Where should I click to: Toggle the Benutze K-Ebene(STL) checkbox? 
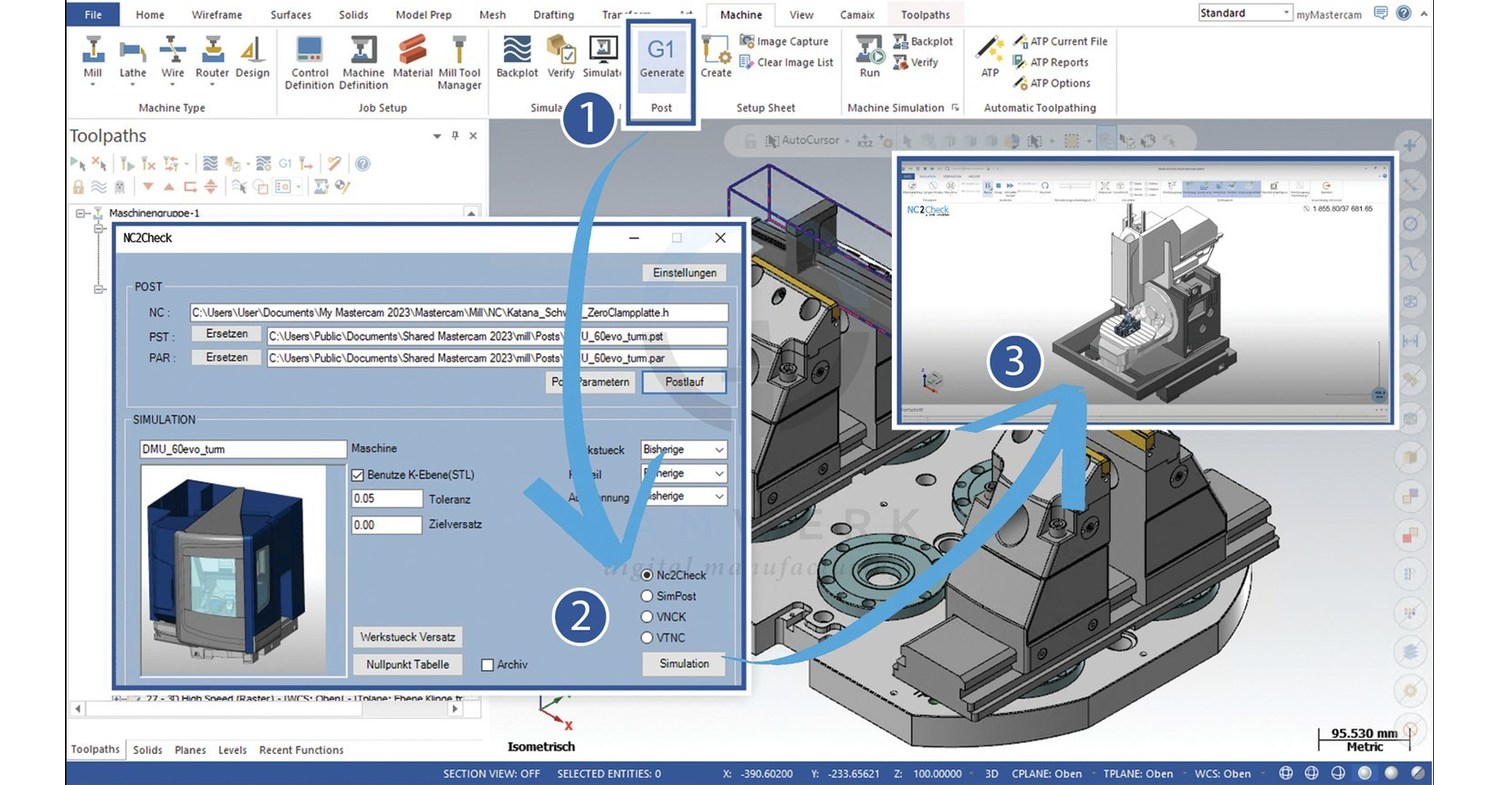[x=359, y=474]
